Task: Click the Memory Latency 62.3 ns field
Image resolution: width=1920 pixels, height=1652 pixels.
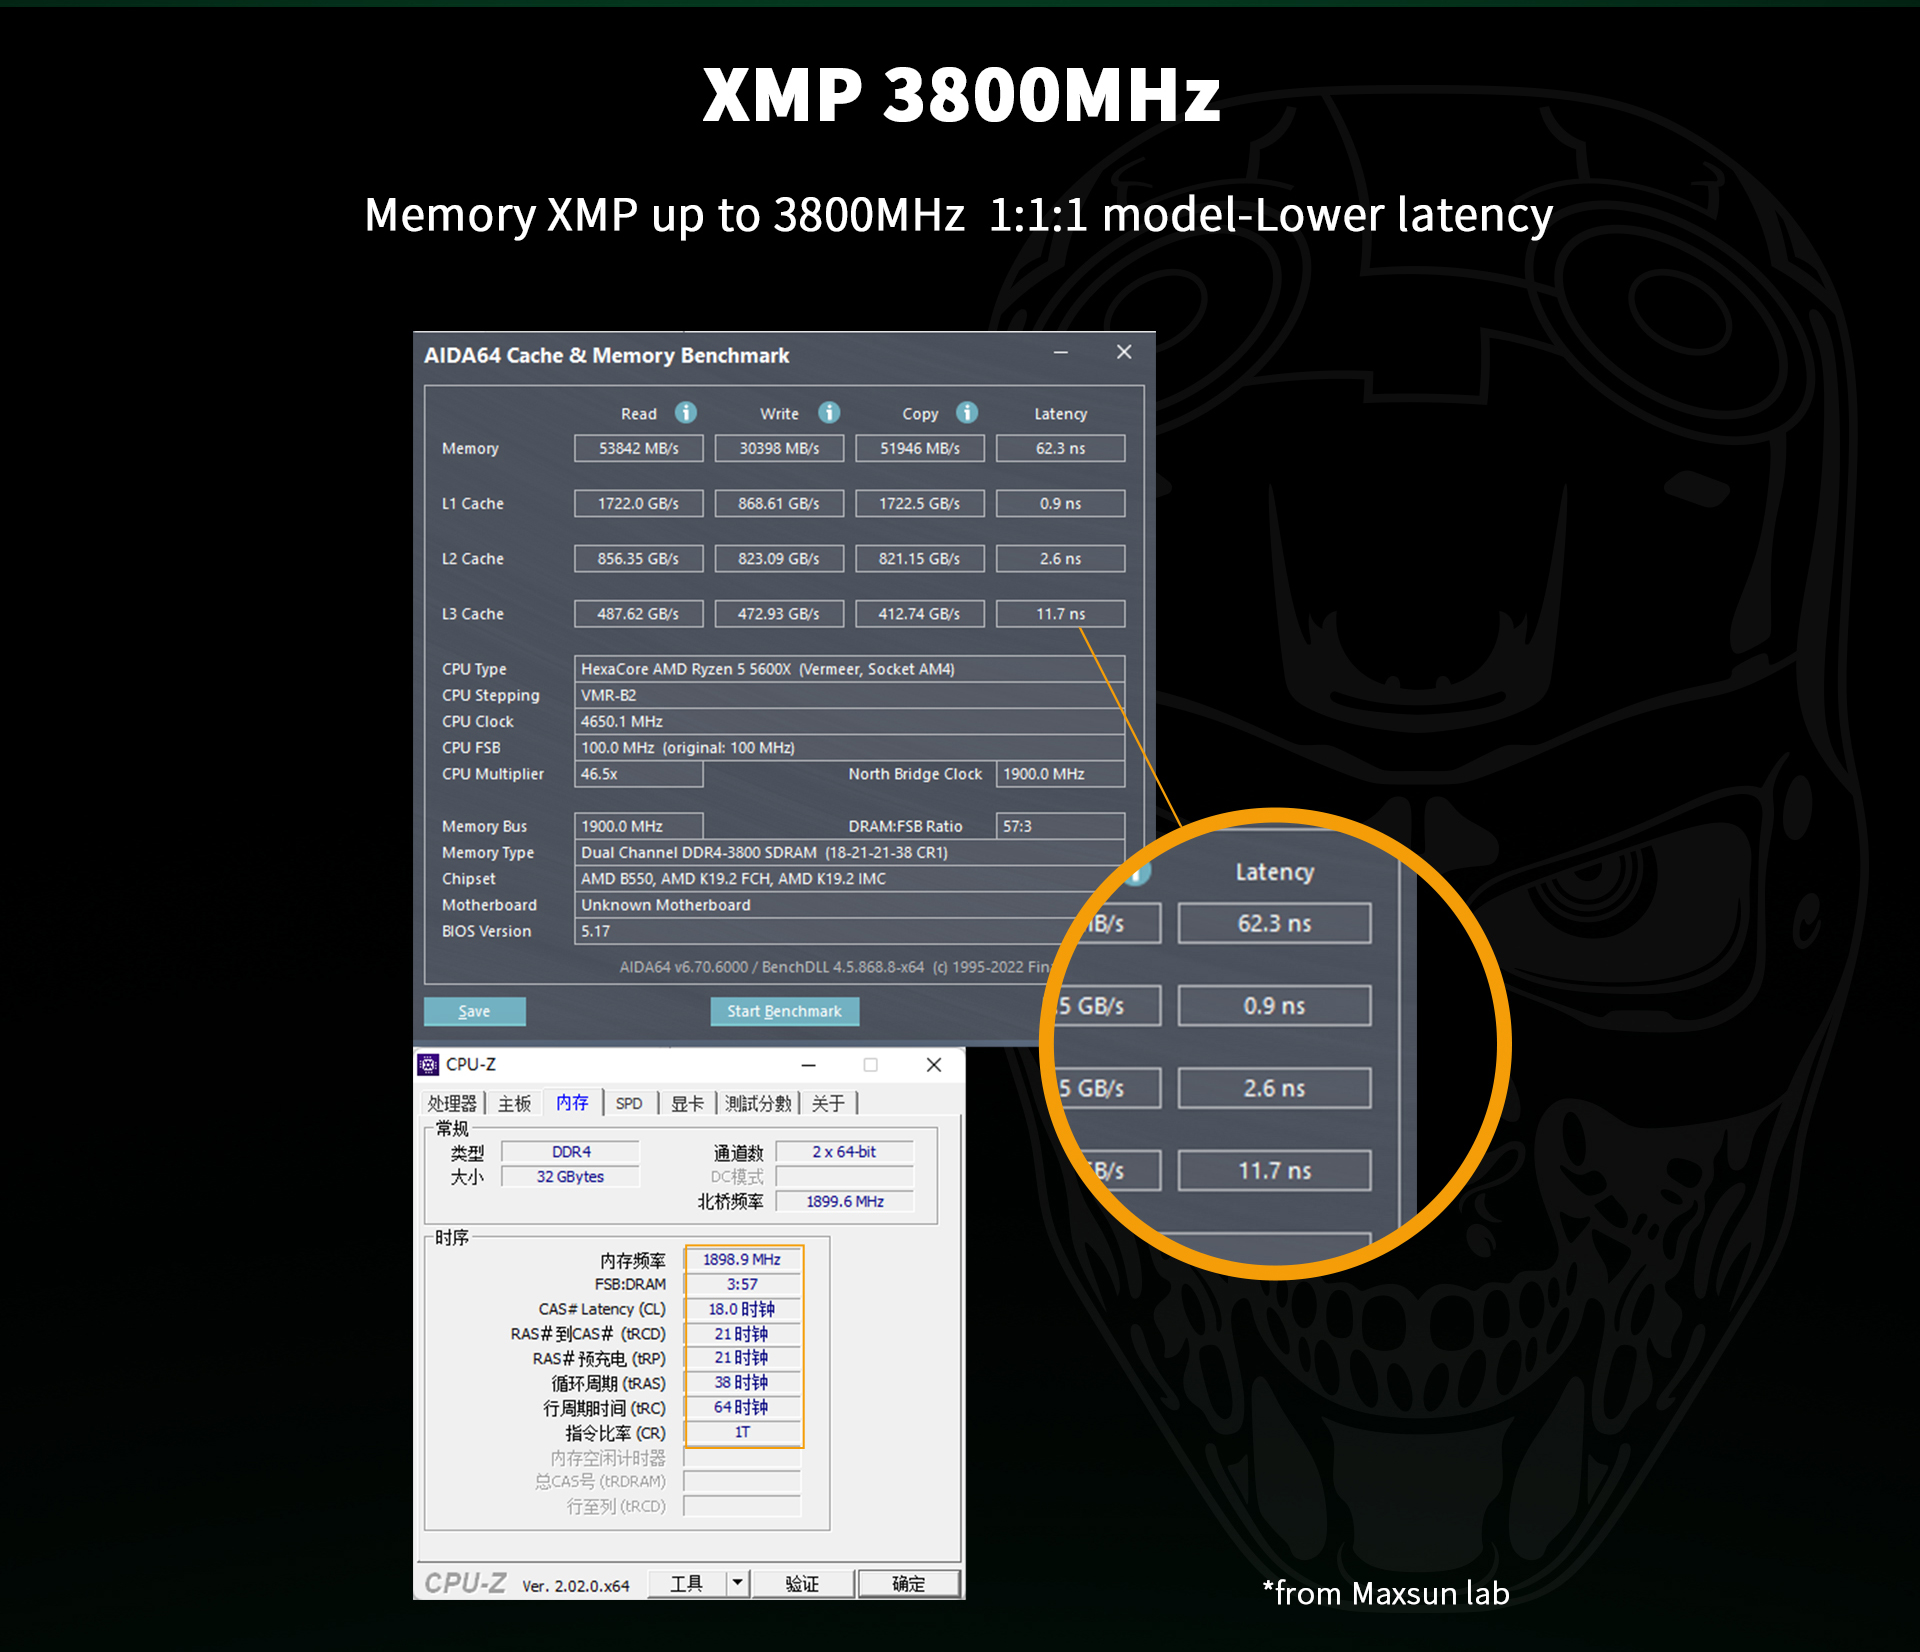Action: click(1060, 448)
